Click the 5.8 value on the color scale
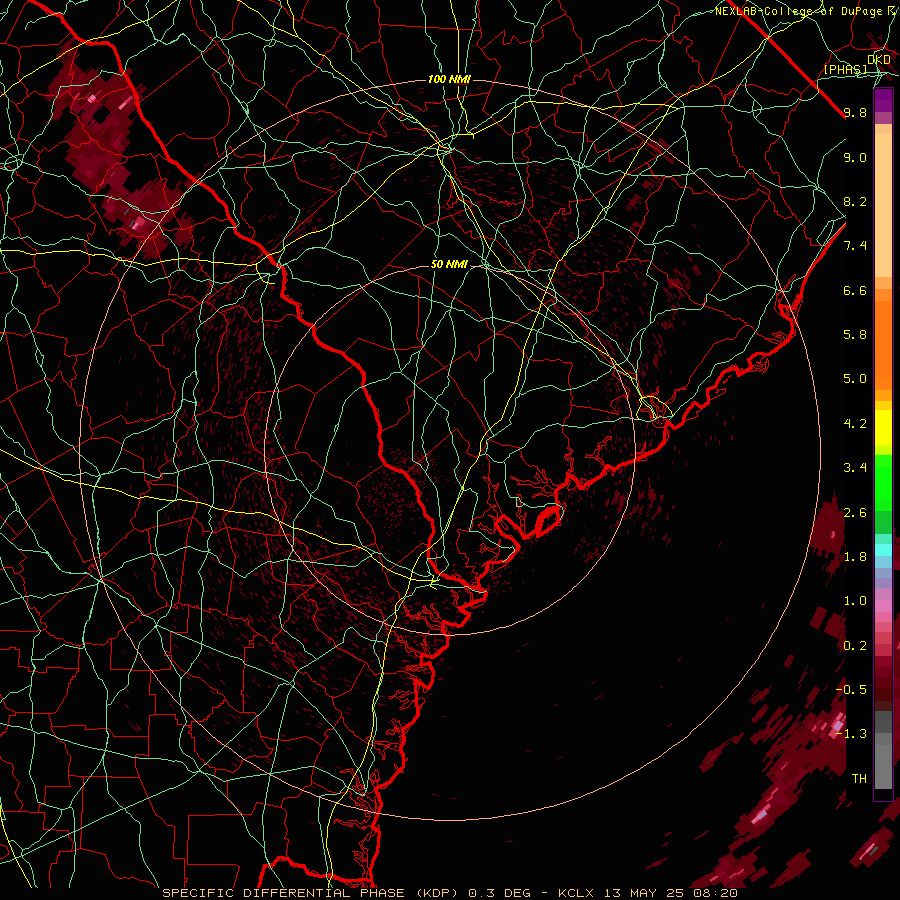Image resolution: width=900 pixels, height=900 pixels. (855, 335)
